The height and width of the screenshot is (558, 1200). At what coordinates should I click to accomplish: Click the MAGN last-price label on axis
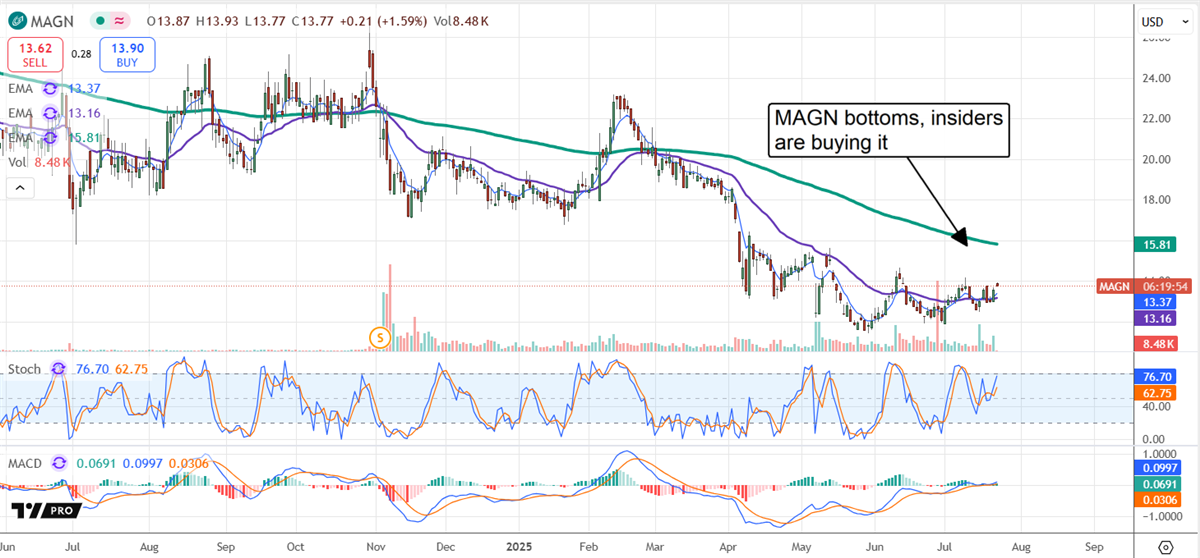(x=1114, y=286)
